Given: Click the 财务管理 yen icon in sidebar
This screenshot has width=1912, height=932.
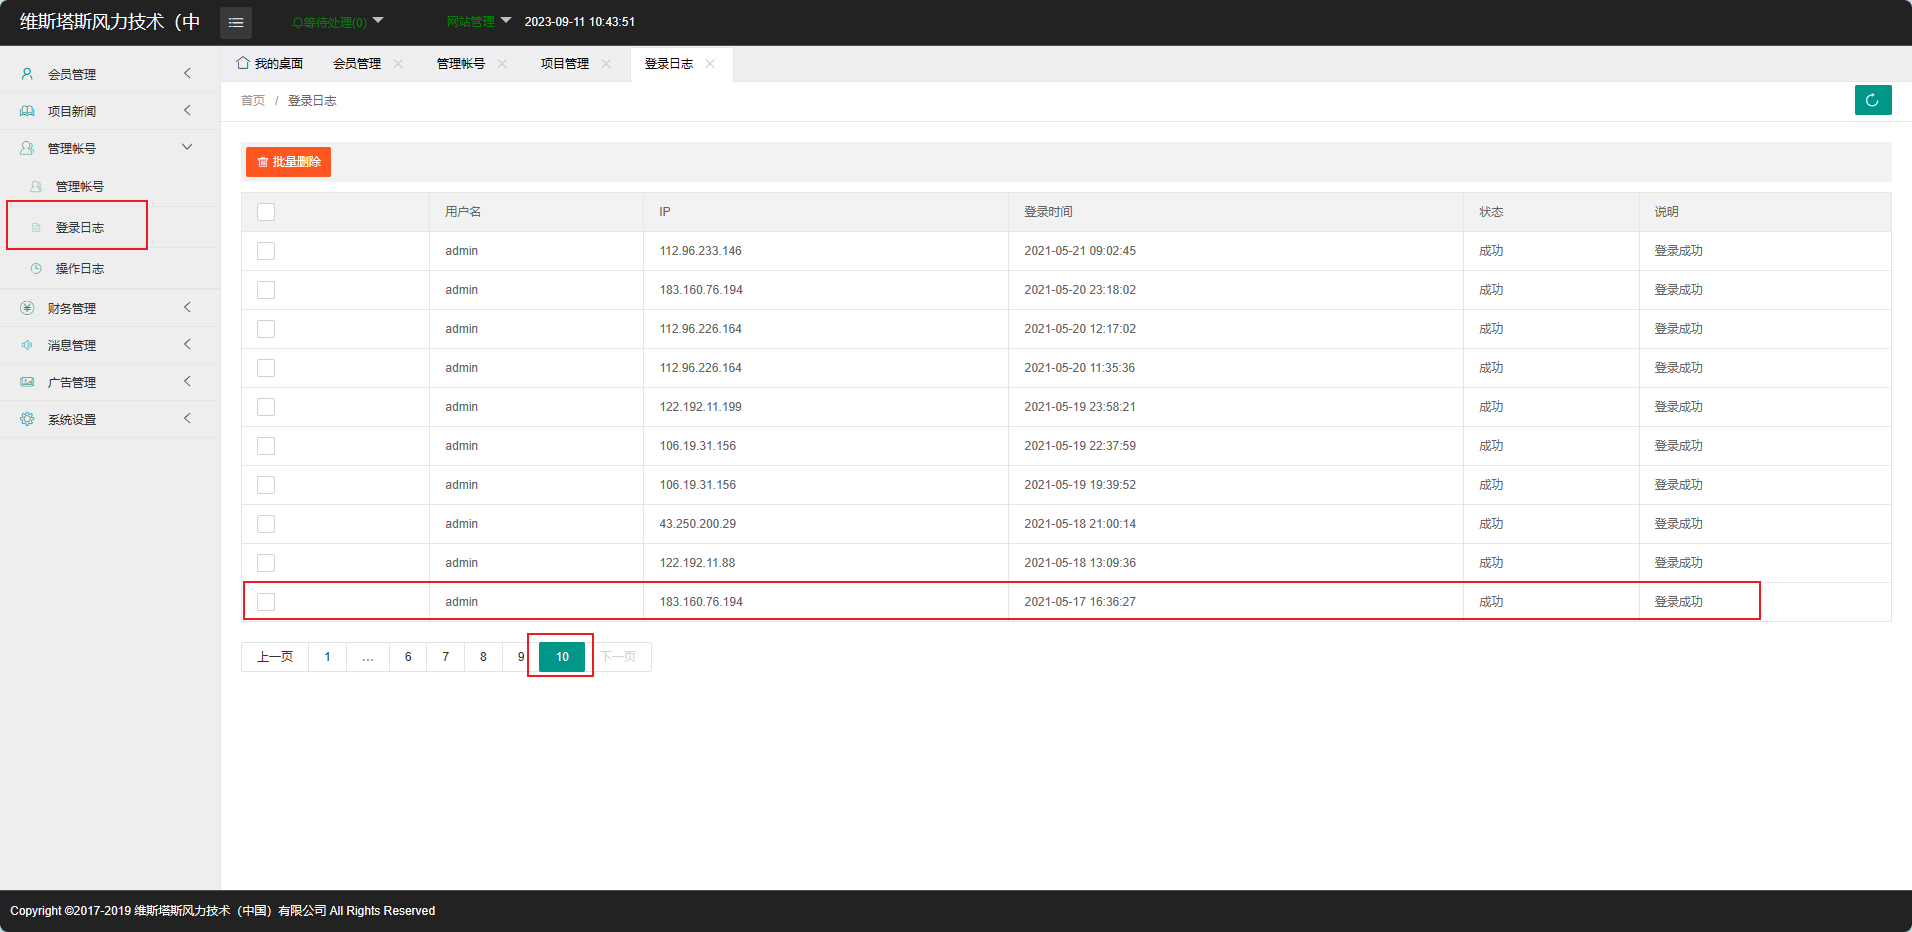Looking at the screenshot, I should point(27,308).
